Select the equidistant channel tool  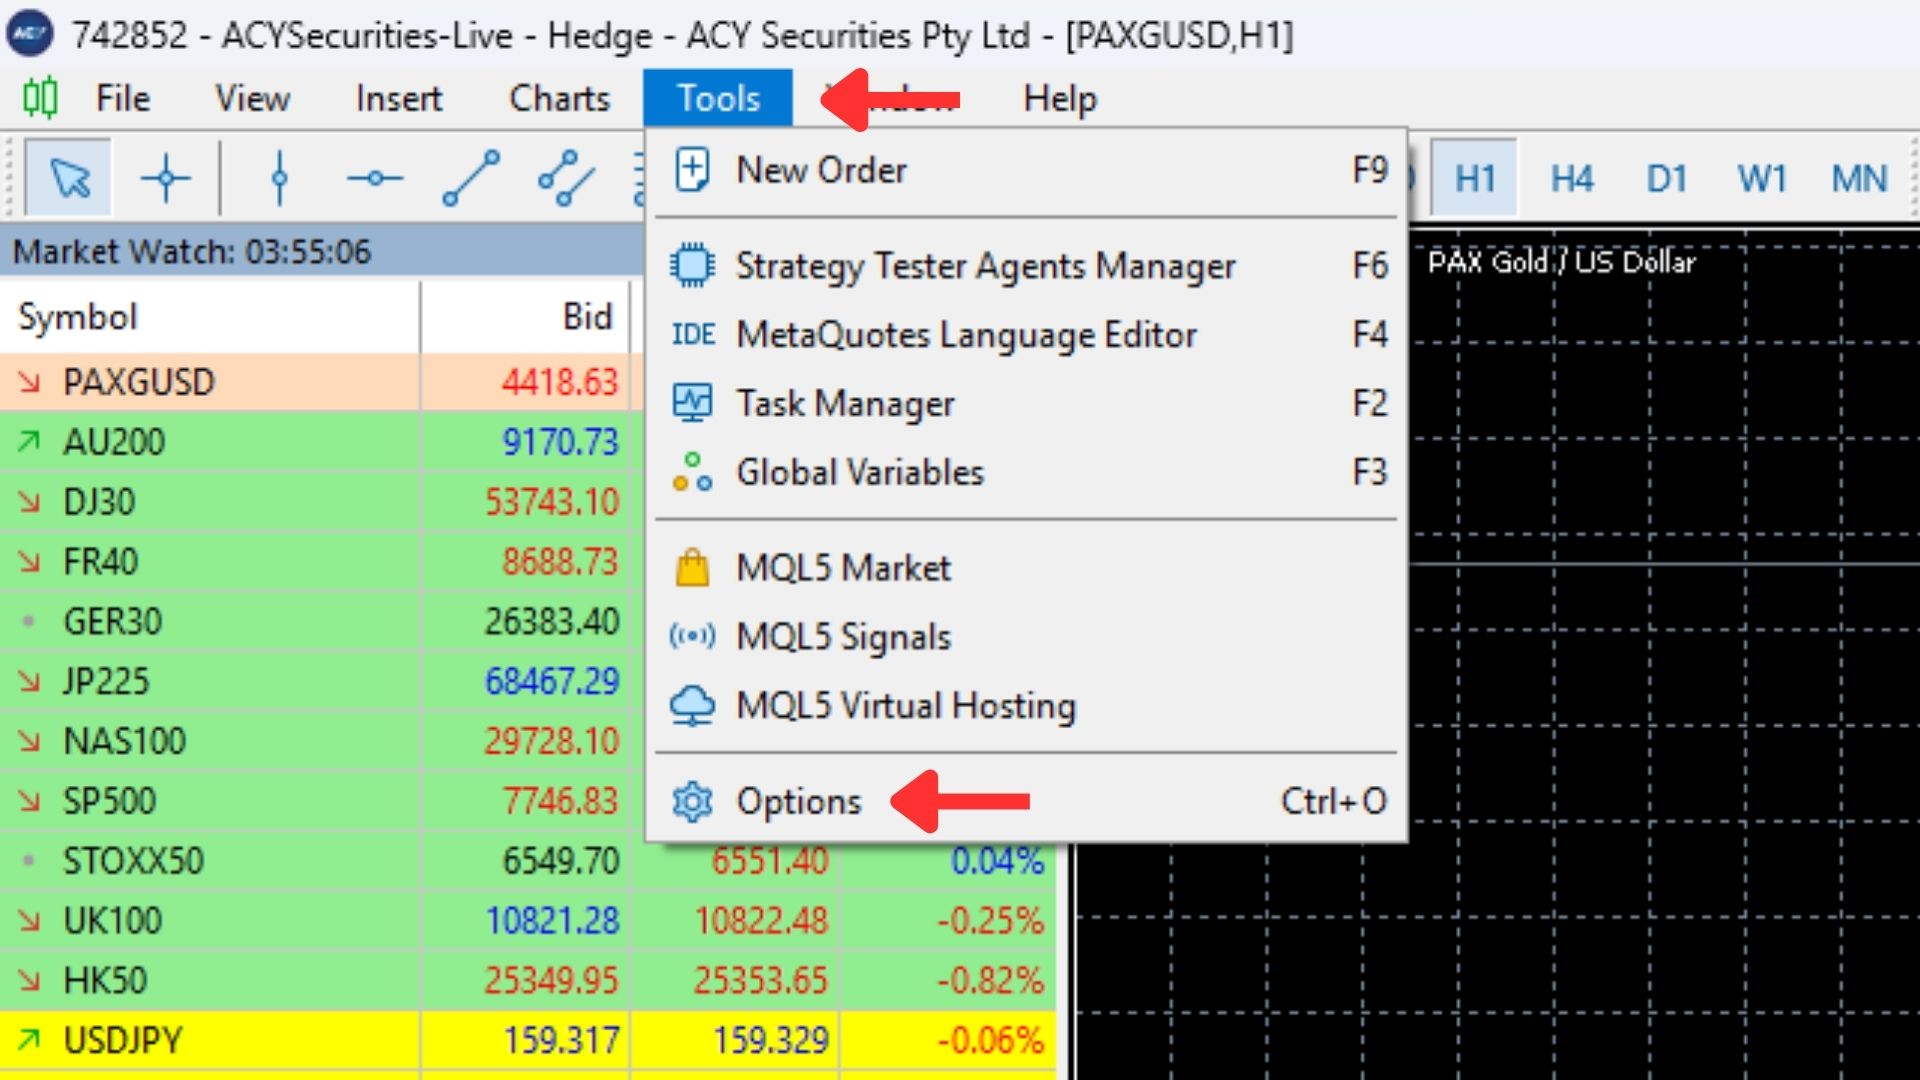click(567, 179)
